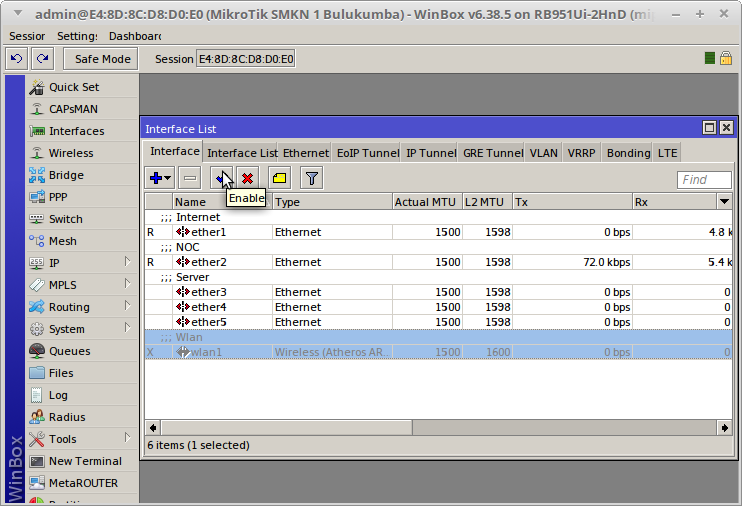Switch to the VLAN tab
Viewport: 742px width, 506px height.
pos(543,153)
